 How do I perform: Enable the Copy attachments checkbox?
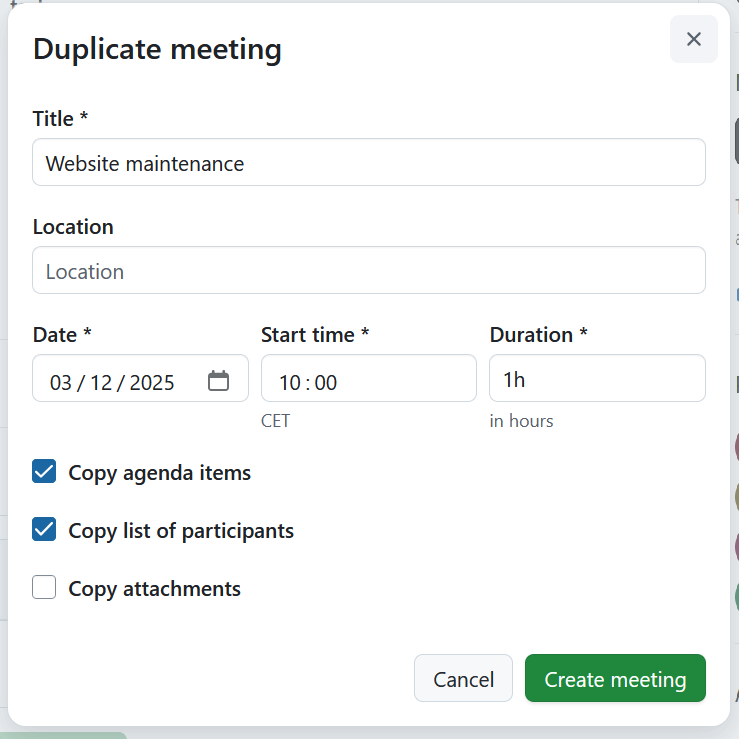[44, 588]
